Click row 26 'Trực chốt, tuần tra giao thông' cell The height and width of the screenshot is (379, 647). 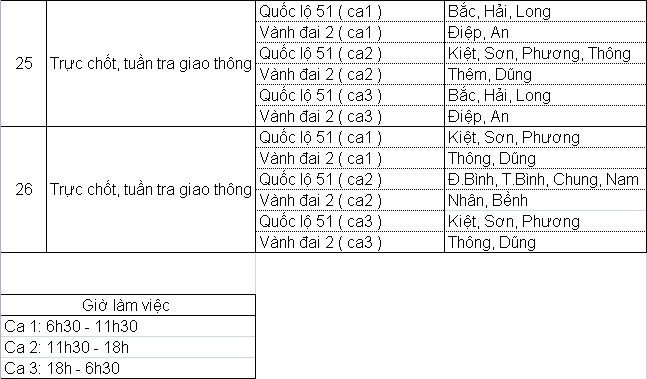click(151, 189)
